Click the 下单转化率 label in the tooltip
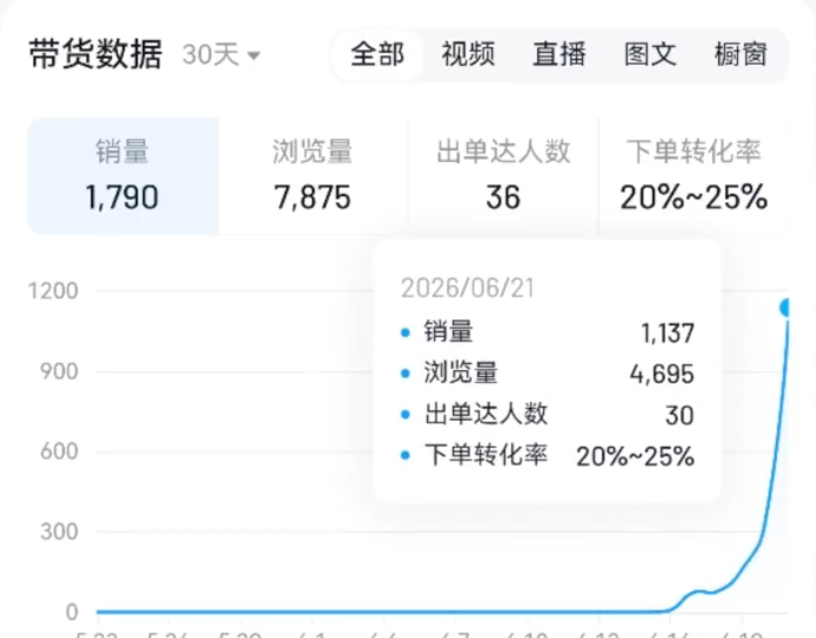Screen dimensions: 816x638 (x=486, y=455)
